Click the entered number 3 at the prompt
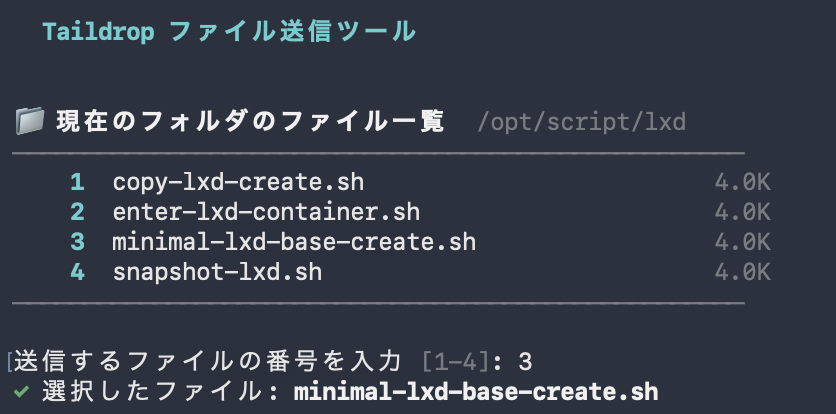This screenshot has width=836, height=414. click(525, 360)
